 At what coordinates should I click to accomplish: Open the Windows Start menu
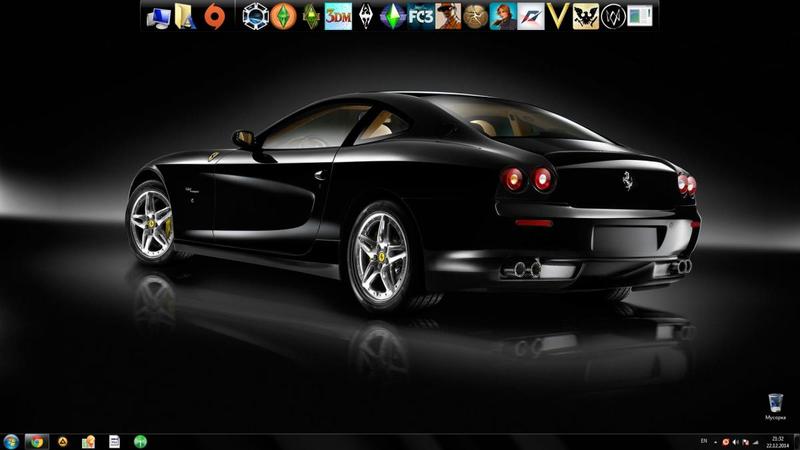pyautogui.click(x=11, y=441)
